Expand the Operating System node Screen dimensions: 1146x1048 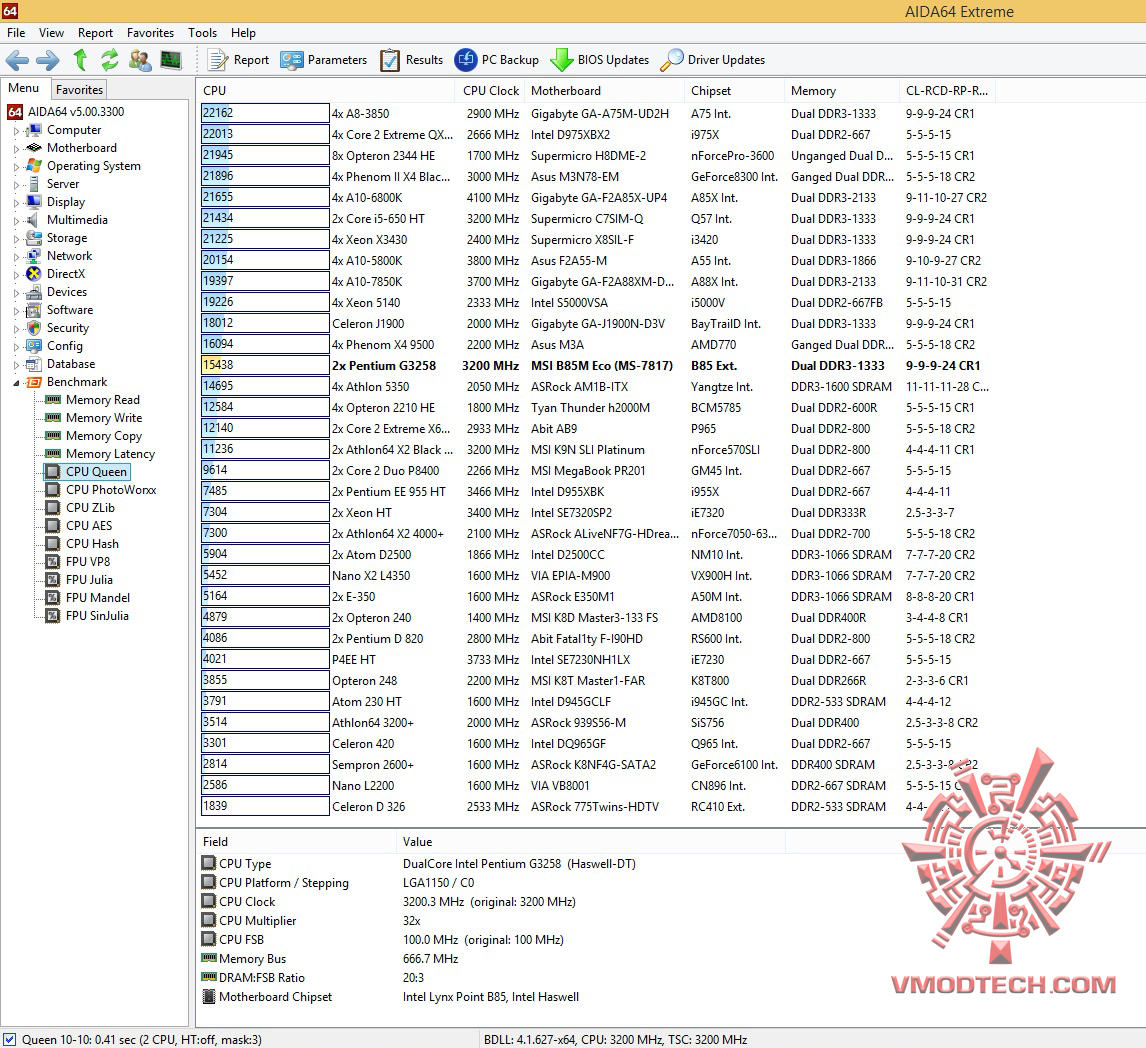click(x=16, y=167)
